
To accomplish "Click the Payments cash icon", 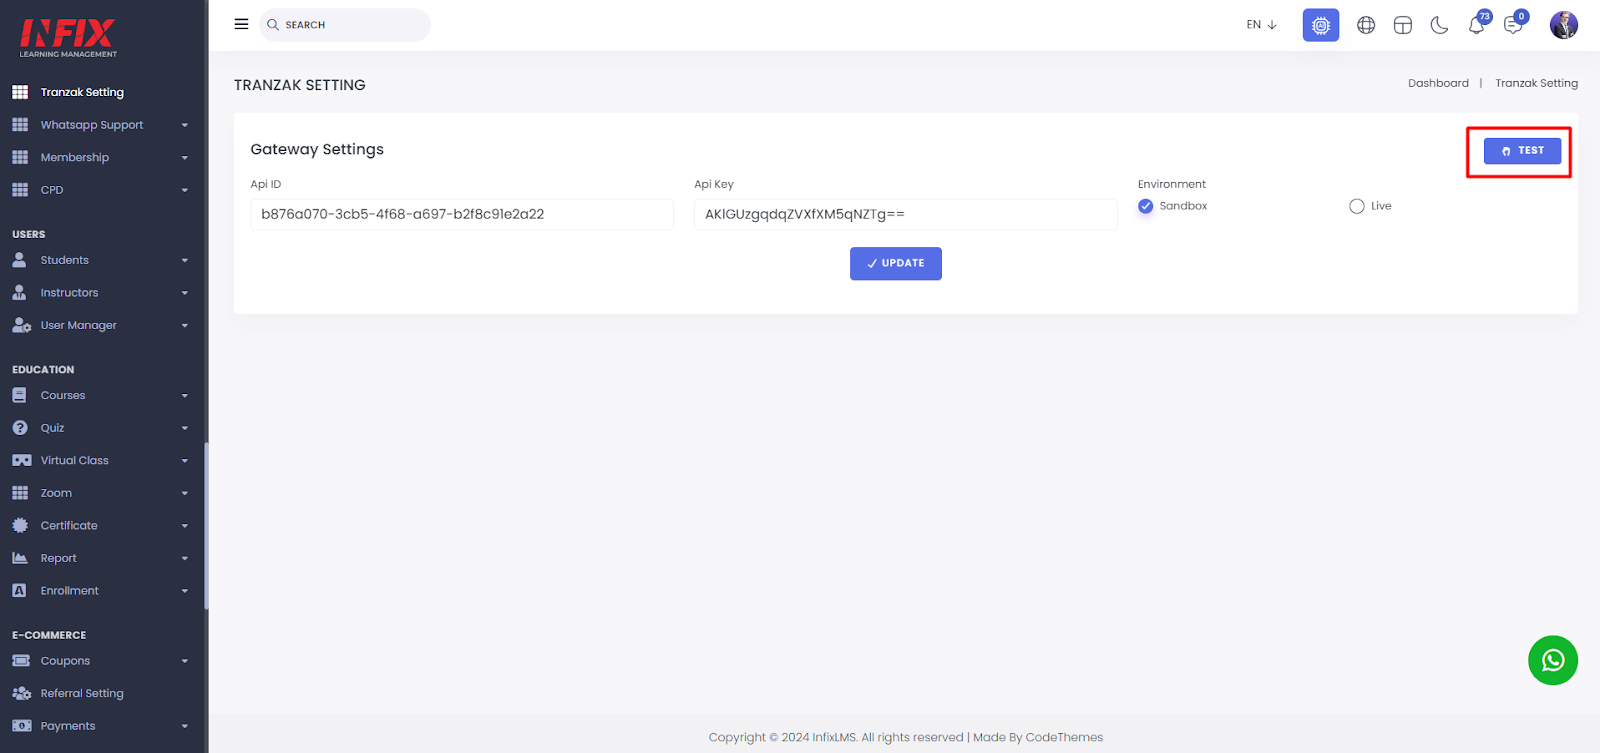I will pos(21,726).
